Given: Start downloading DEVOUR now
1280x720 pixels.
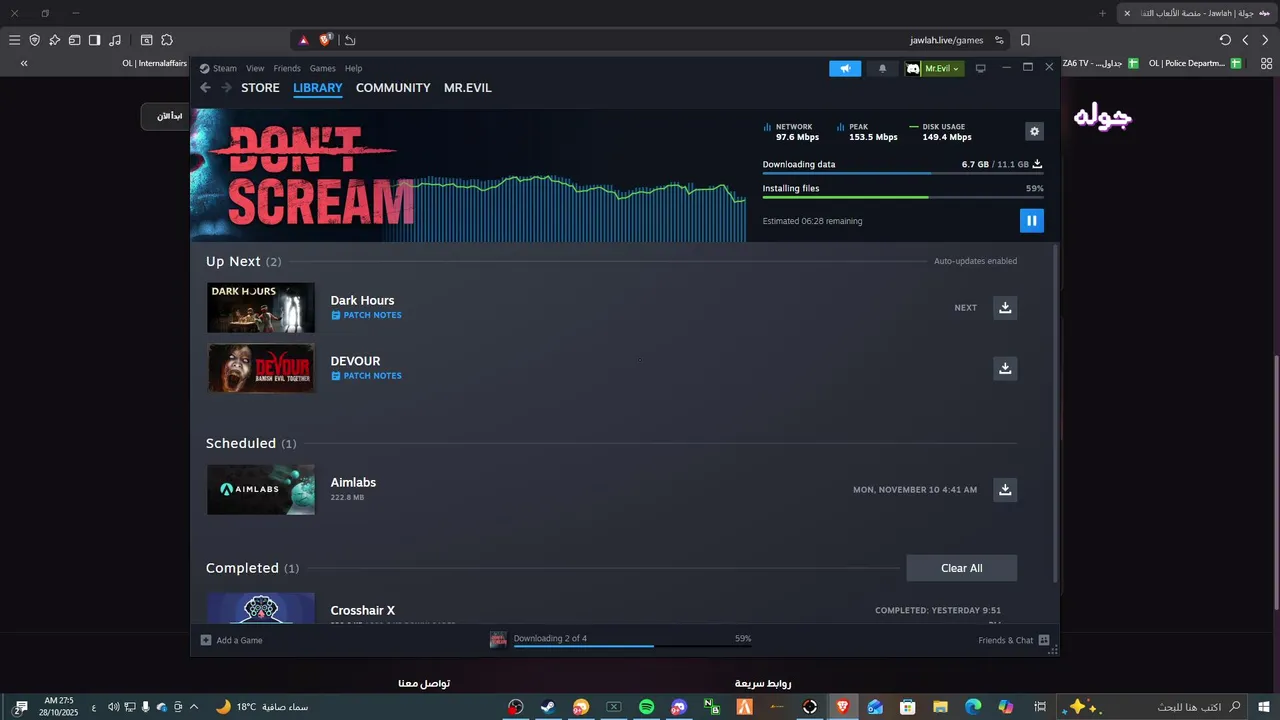Looking at the screenshot, I should 1005,368.
